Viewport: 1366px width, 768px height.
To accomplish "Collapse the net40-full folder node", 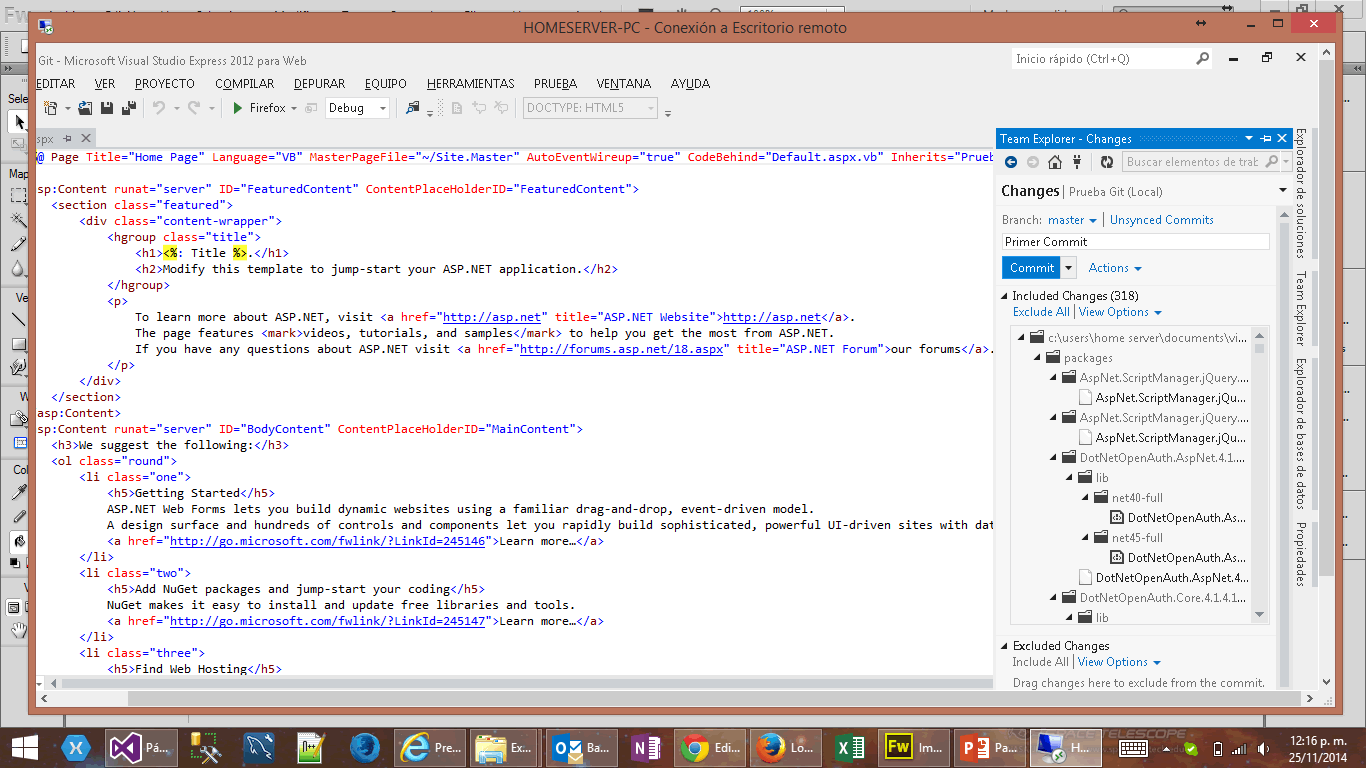I will (x=1086, y=497).
